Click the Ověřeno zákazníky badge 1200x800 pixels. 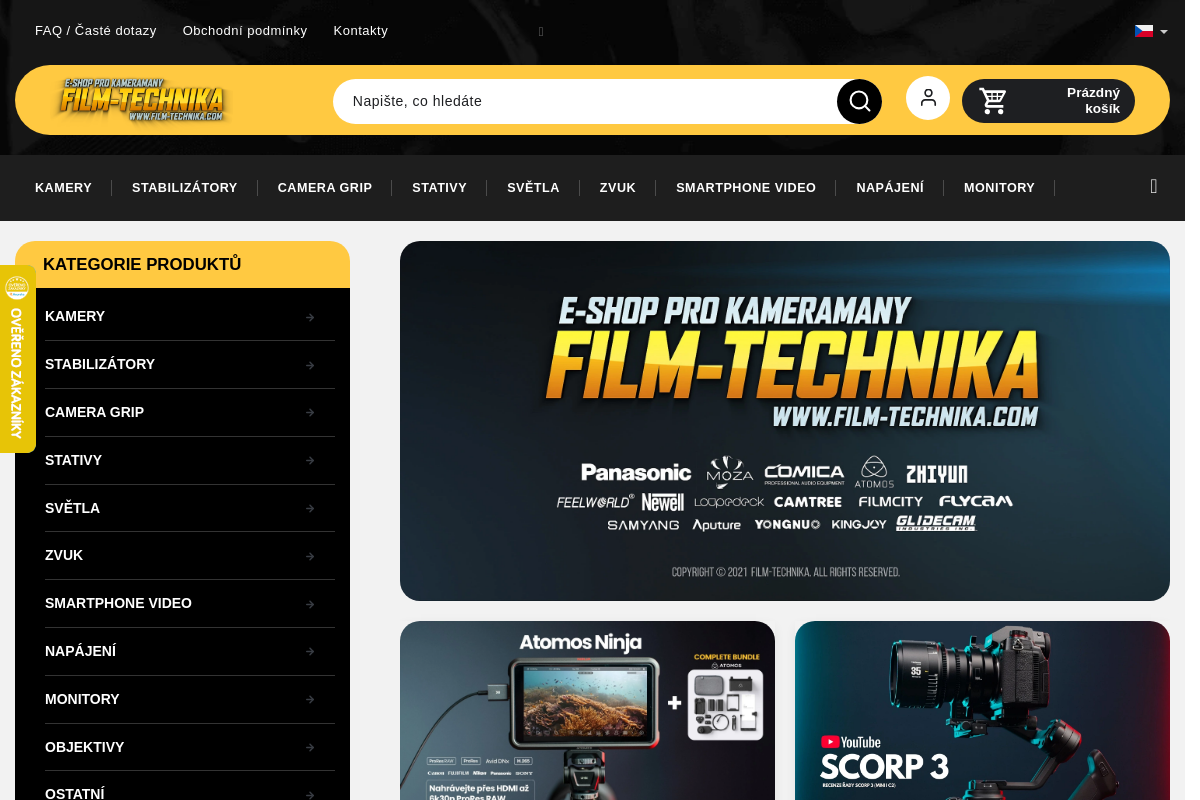[17, 355]
